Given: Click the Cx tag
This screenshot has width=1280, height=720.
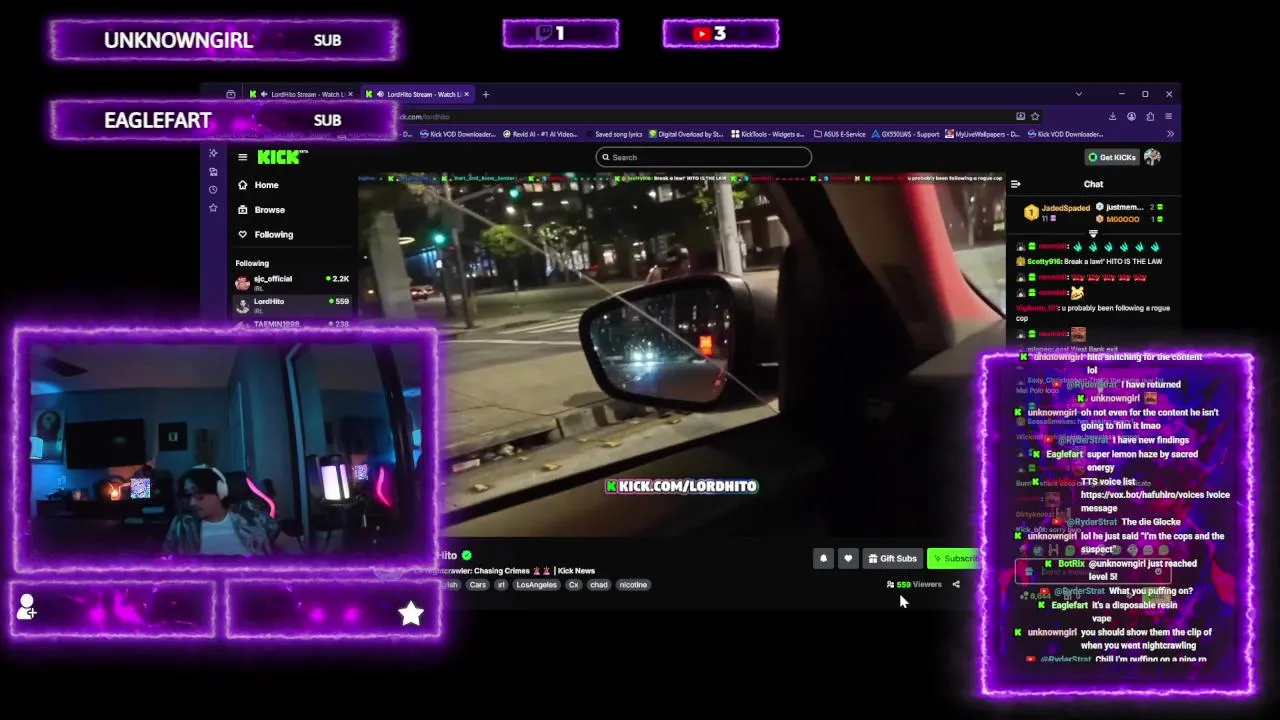Looking at the screenshot, I should pyautogui.click(x=574, y=585).
